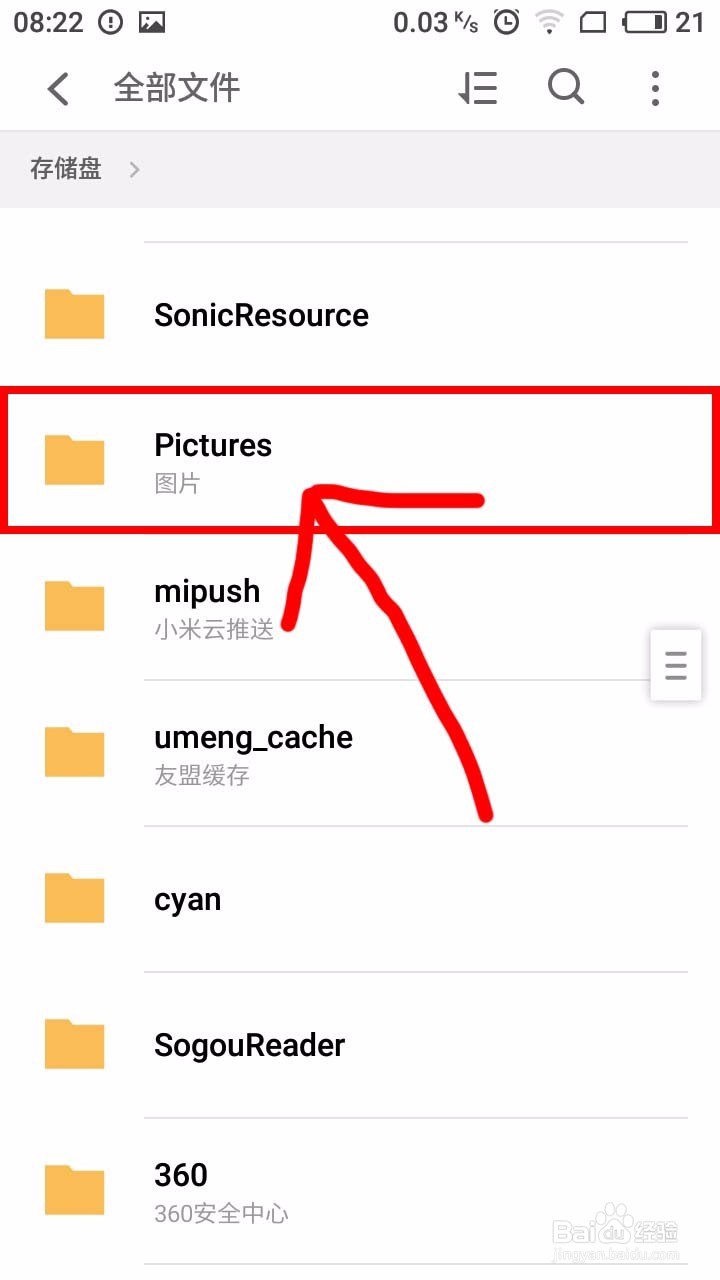
Task: Click the 360 folder icon
Action: (x=75, y=1190)
